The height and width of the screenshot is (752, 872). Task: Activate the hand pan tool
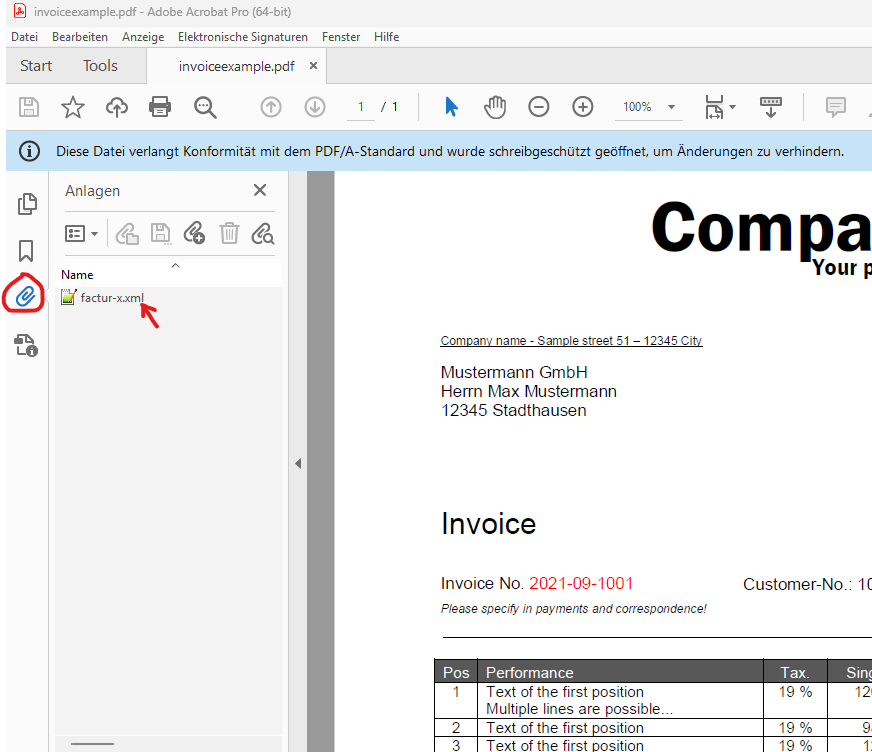[x=494, y=107]
